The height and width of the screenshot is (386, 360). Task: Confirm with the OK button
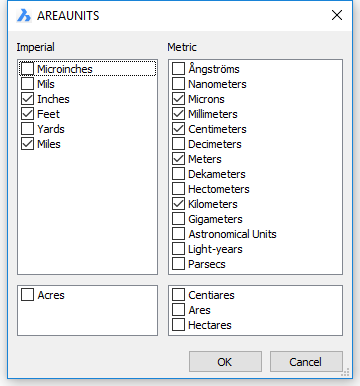point(225,361)
